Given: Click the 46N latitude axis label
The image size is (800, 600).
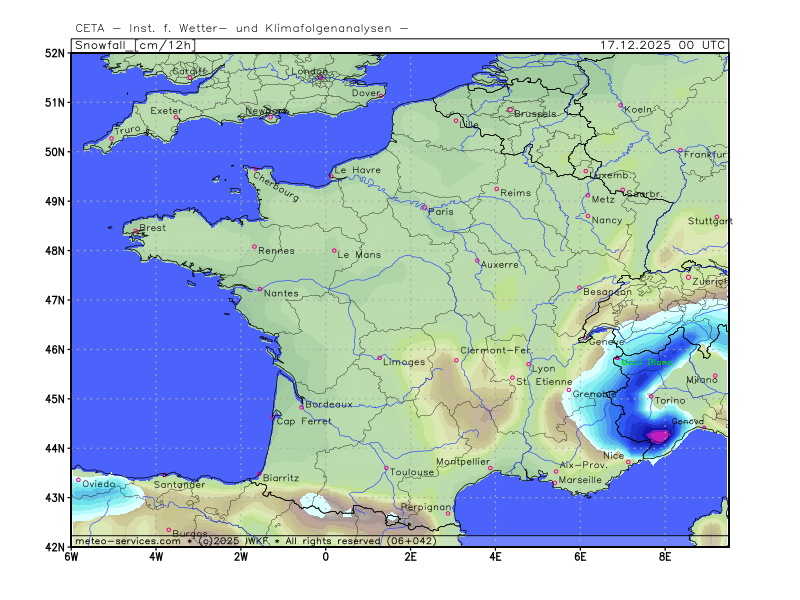Looking at the screenshot, I should 54,349.
